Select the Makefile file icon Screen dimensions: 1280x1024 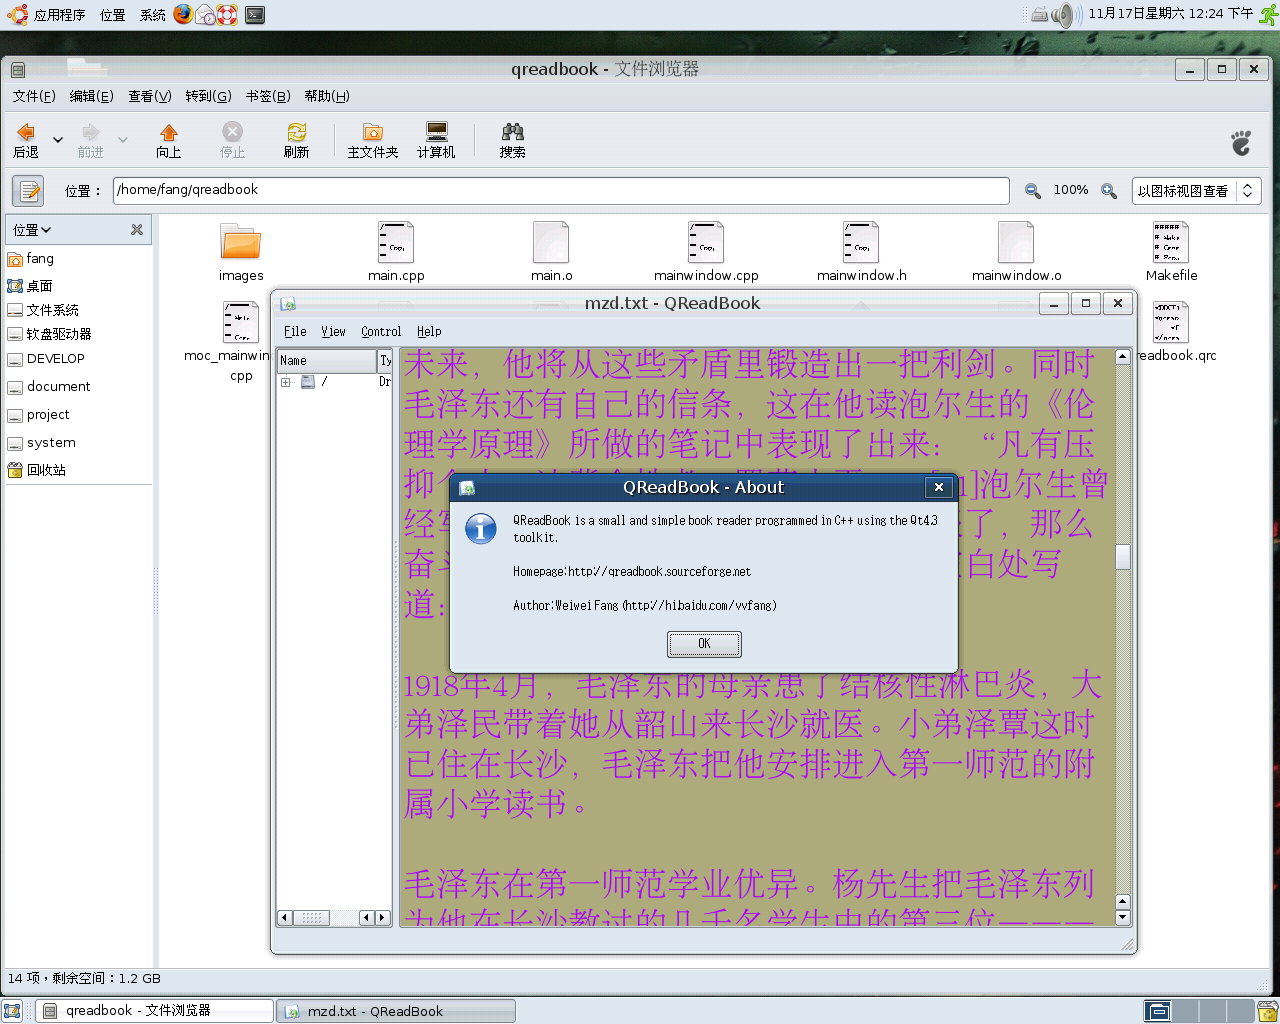(1171, 242)
